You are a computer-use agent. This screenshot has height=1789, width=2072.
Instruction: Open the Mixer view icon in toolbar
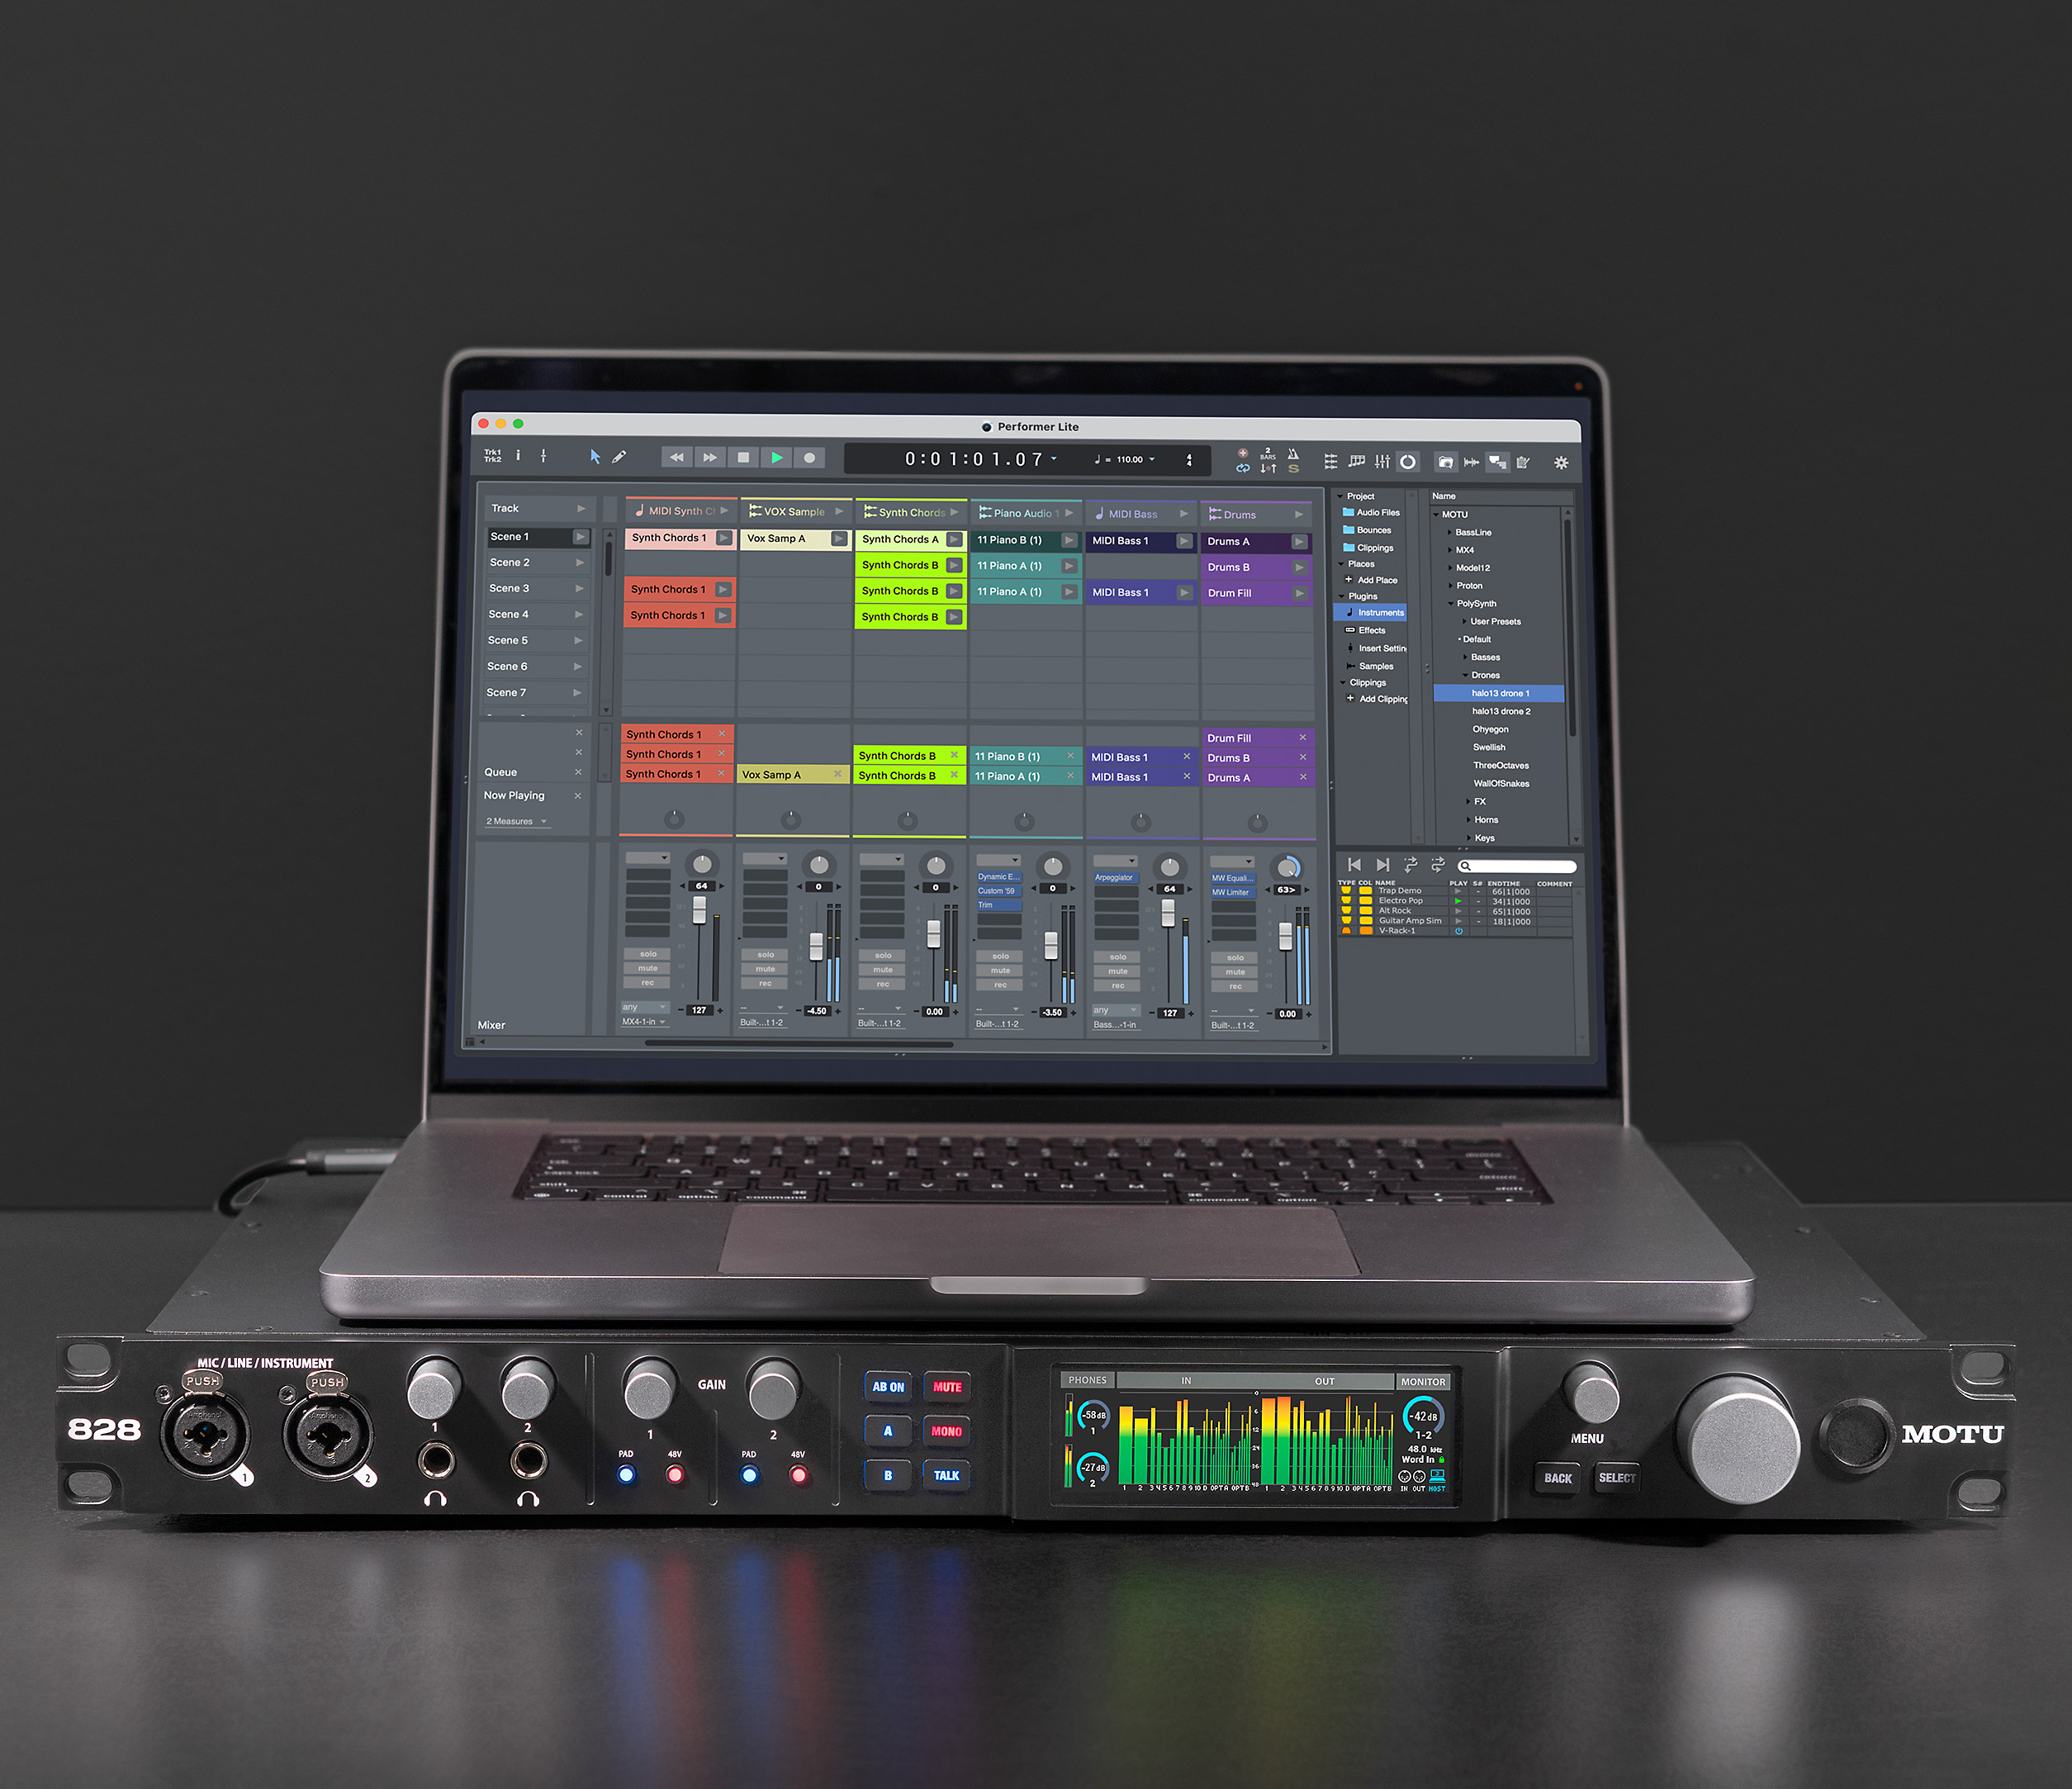tap(1382, 461)
